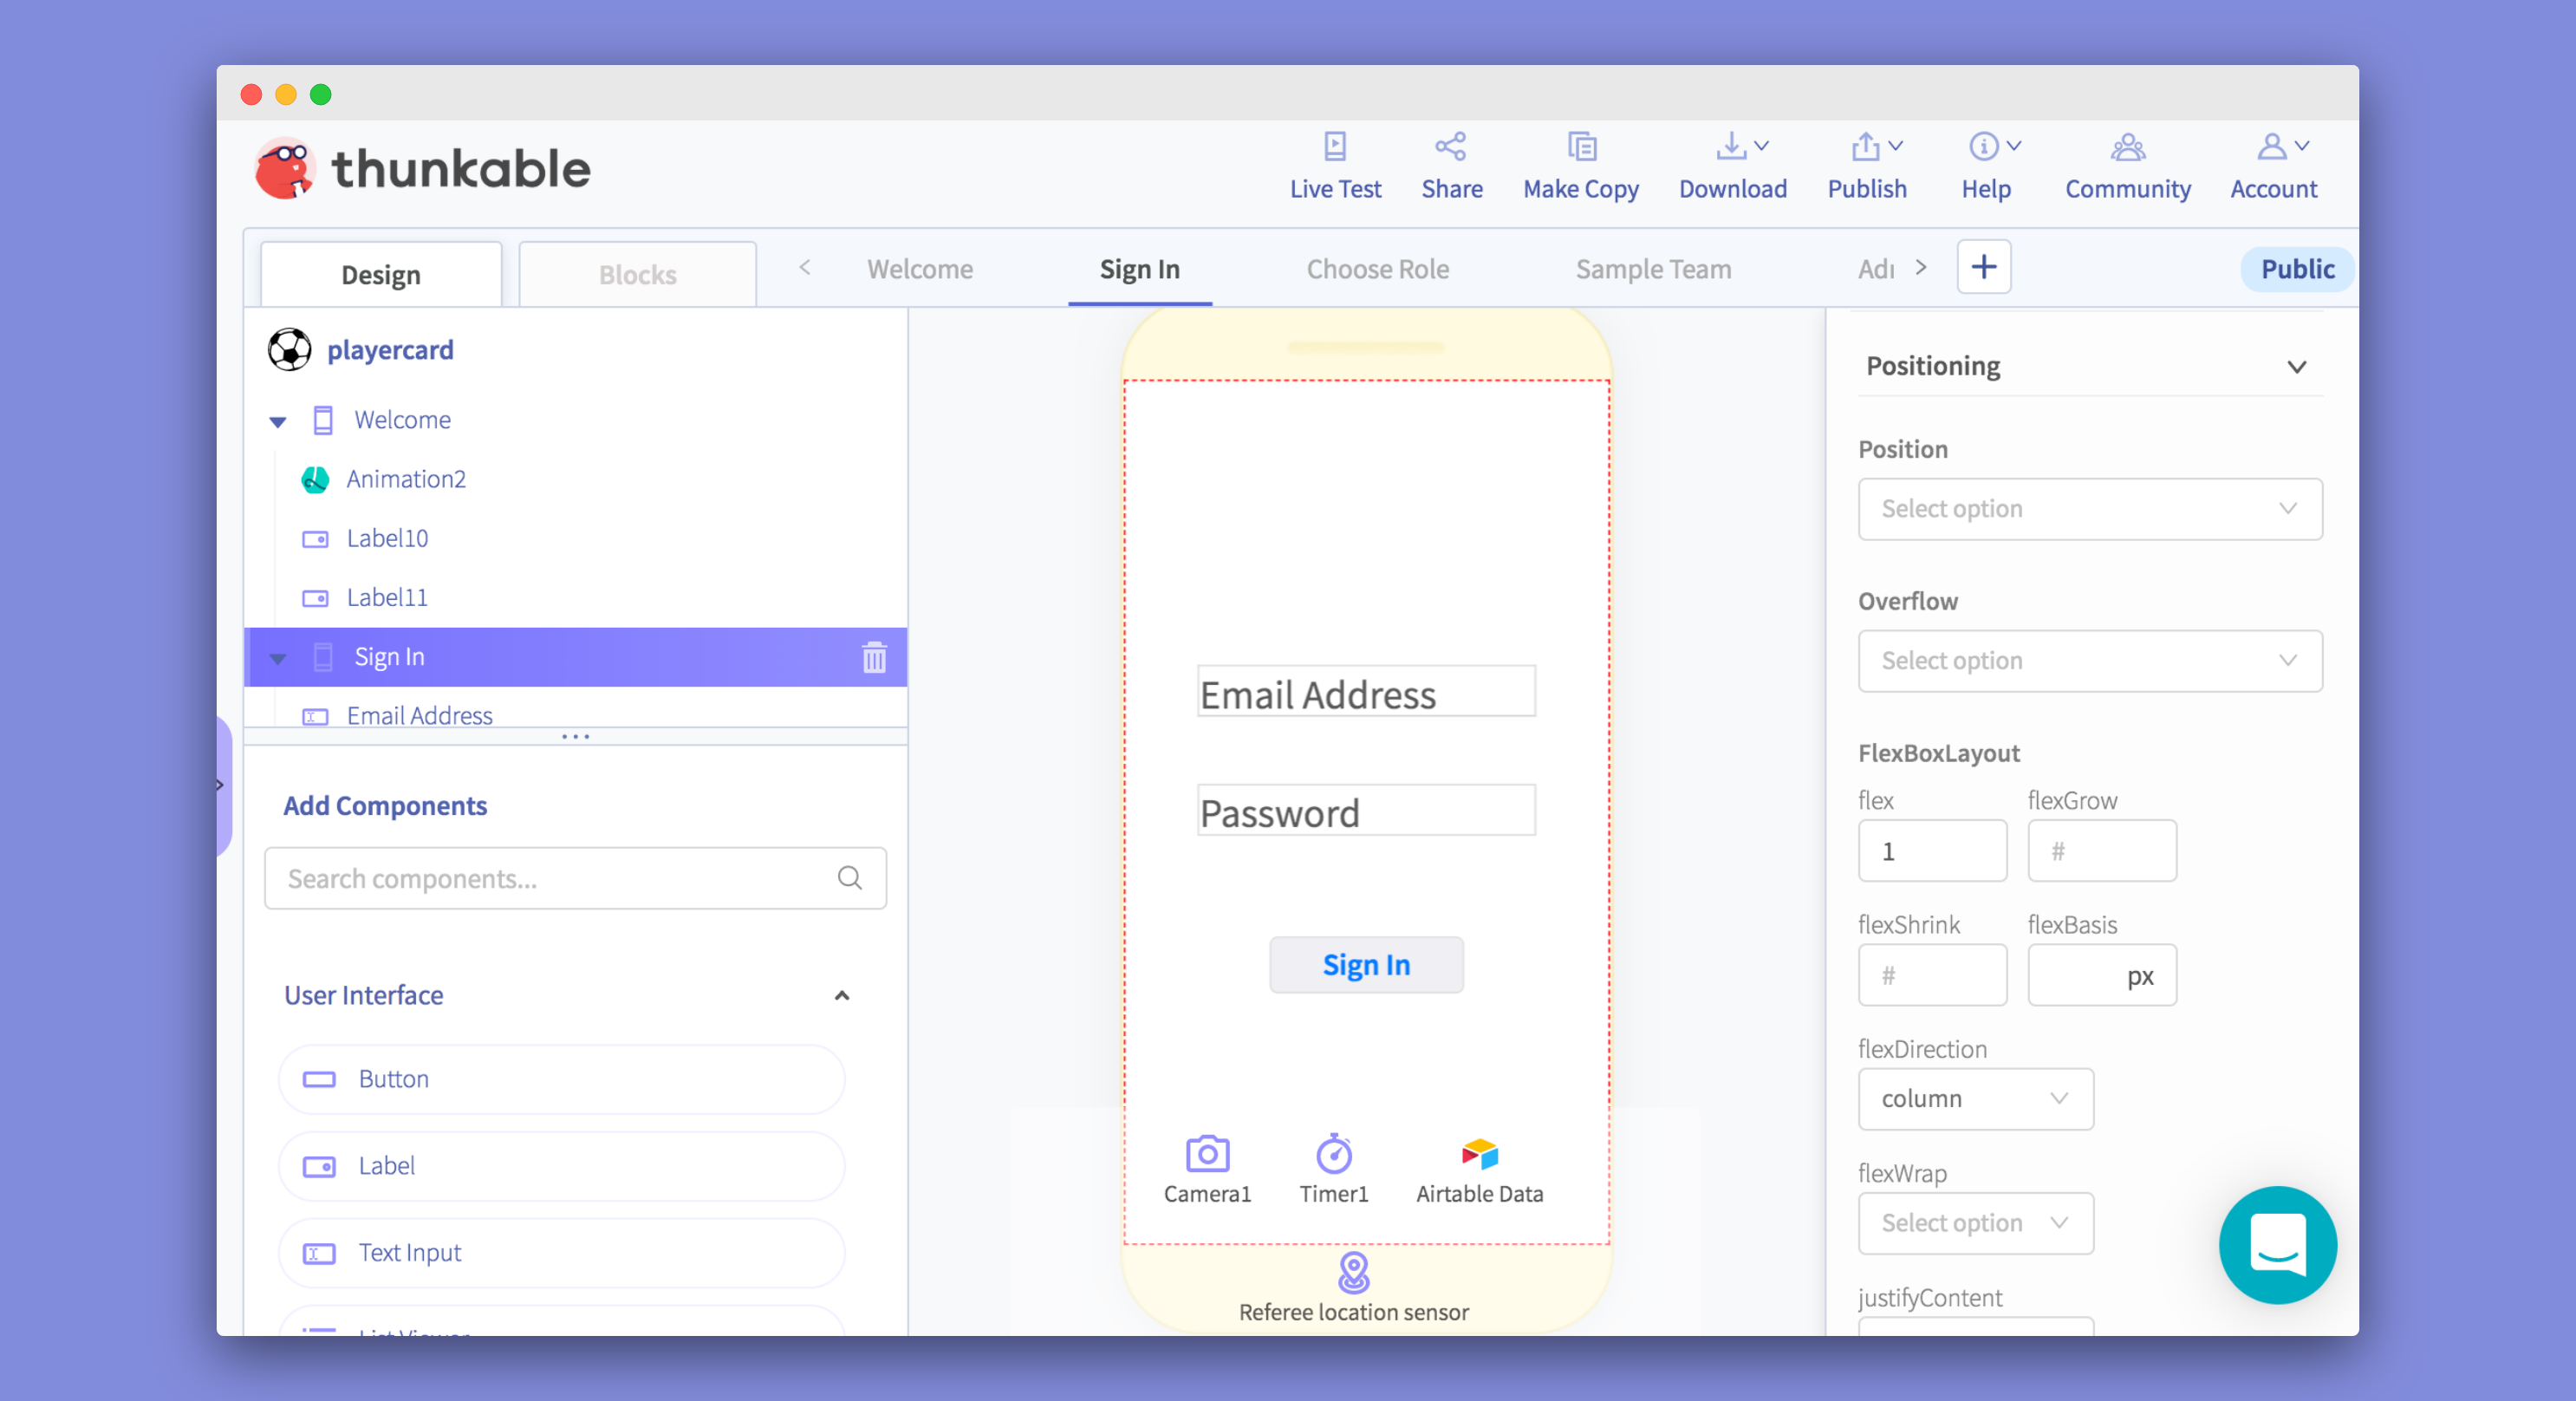
Task: Select Animation2 in component tree
Action: point(406,479)
